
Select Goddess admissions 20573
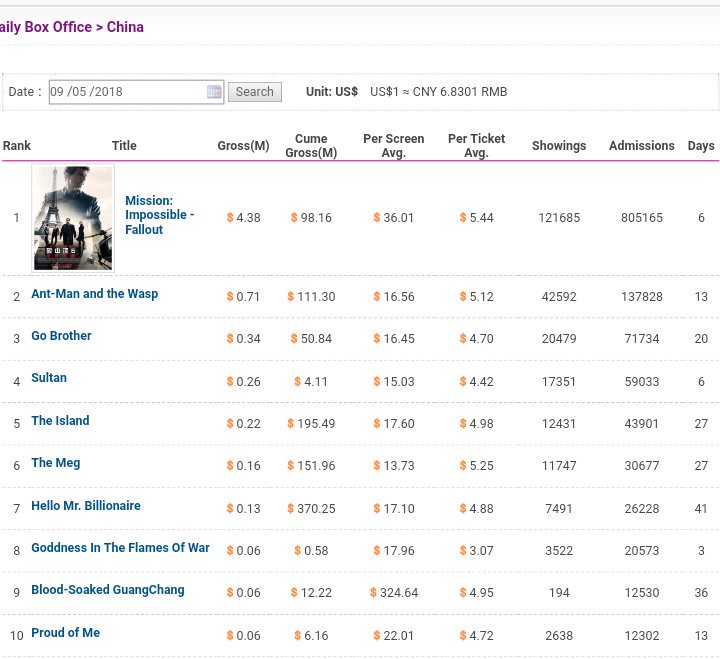641,551
